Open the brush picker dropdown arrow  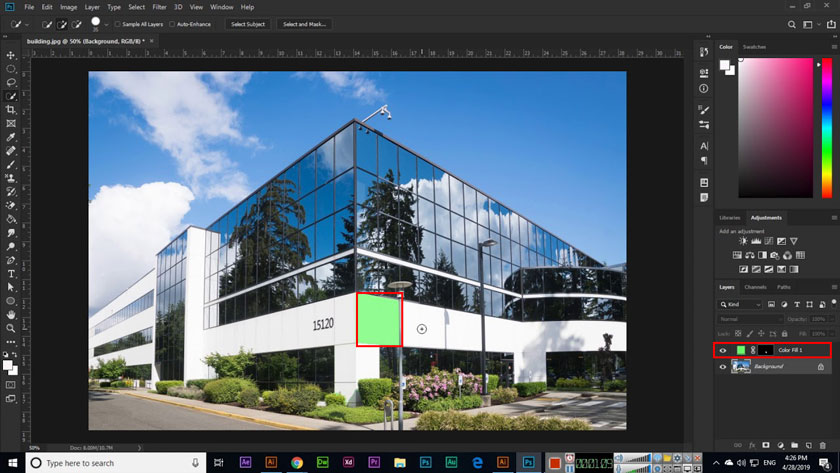106,25
